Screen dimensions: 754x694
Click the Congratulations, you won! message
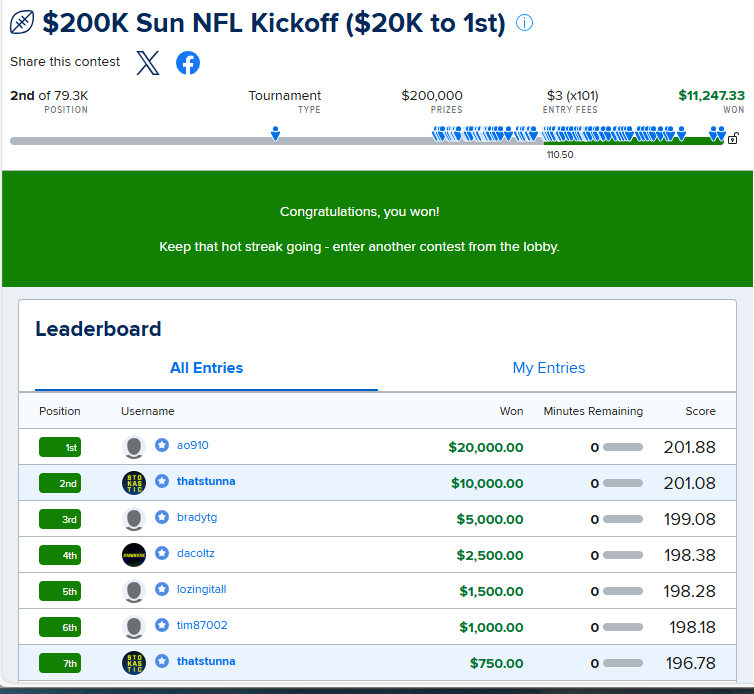pyautogui.click(x=360, y=212)
